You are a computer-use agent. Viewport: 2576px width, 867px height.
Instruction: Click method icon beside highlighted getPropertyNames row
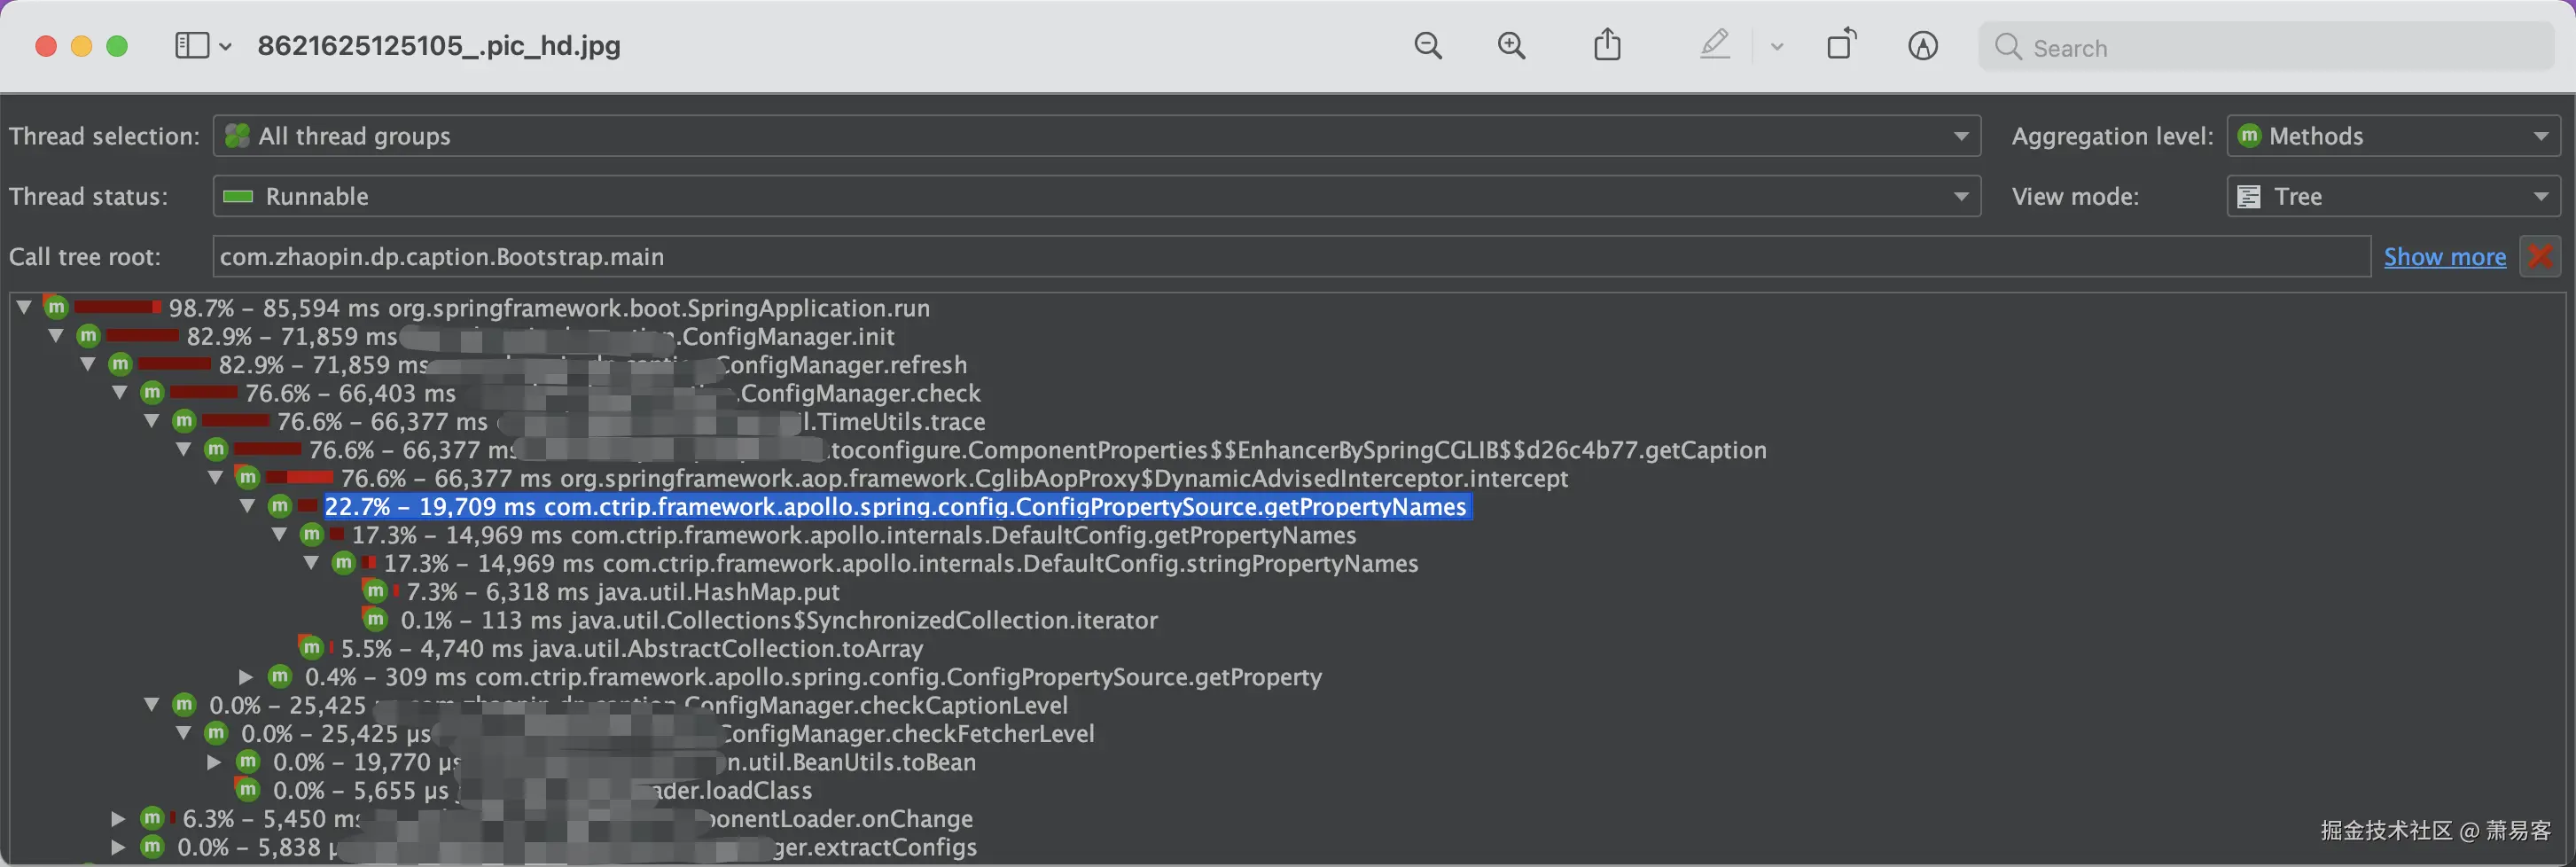click(x=280, y=506)
